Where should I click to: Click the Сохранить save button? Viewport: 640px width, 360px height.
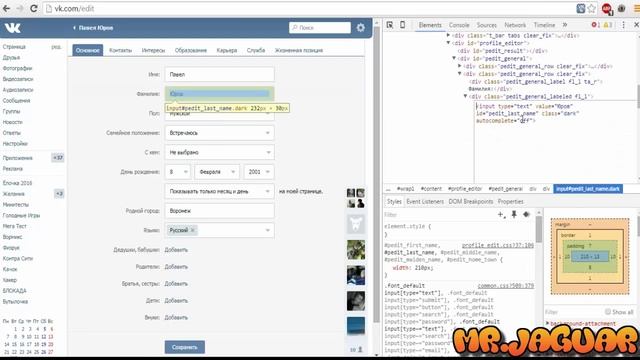(x=185, y=347)
